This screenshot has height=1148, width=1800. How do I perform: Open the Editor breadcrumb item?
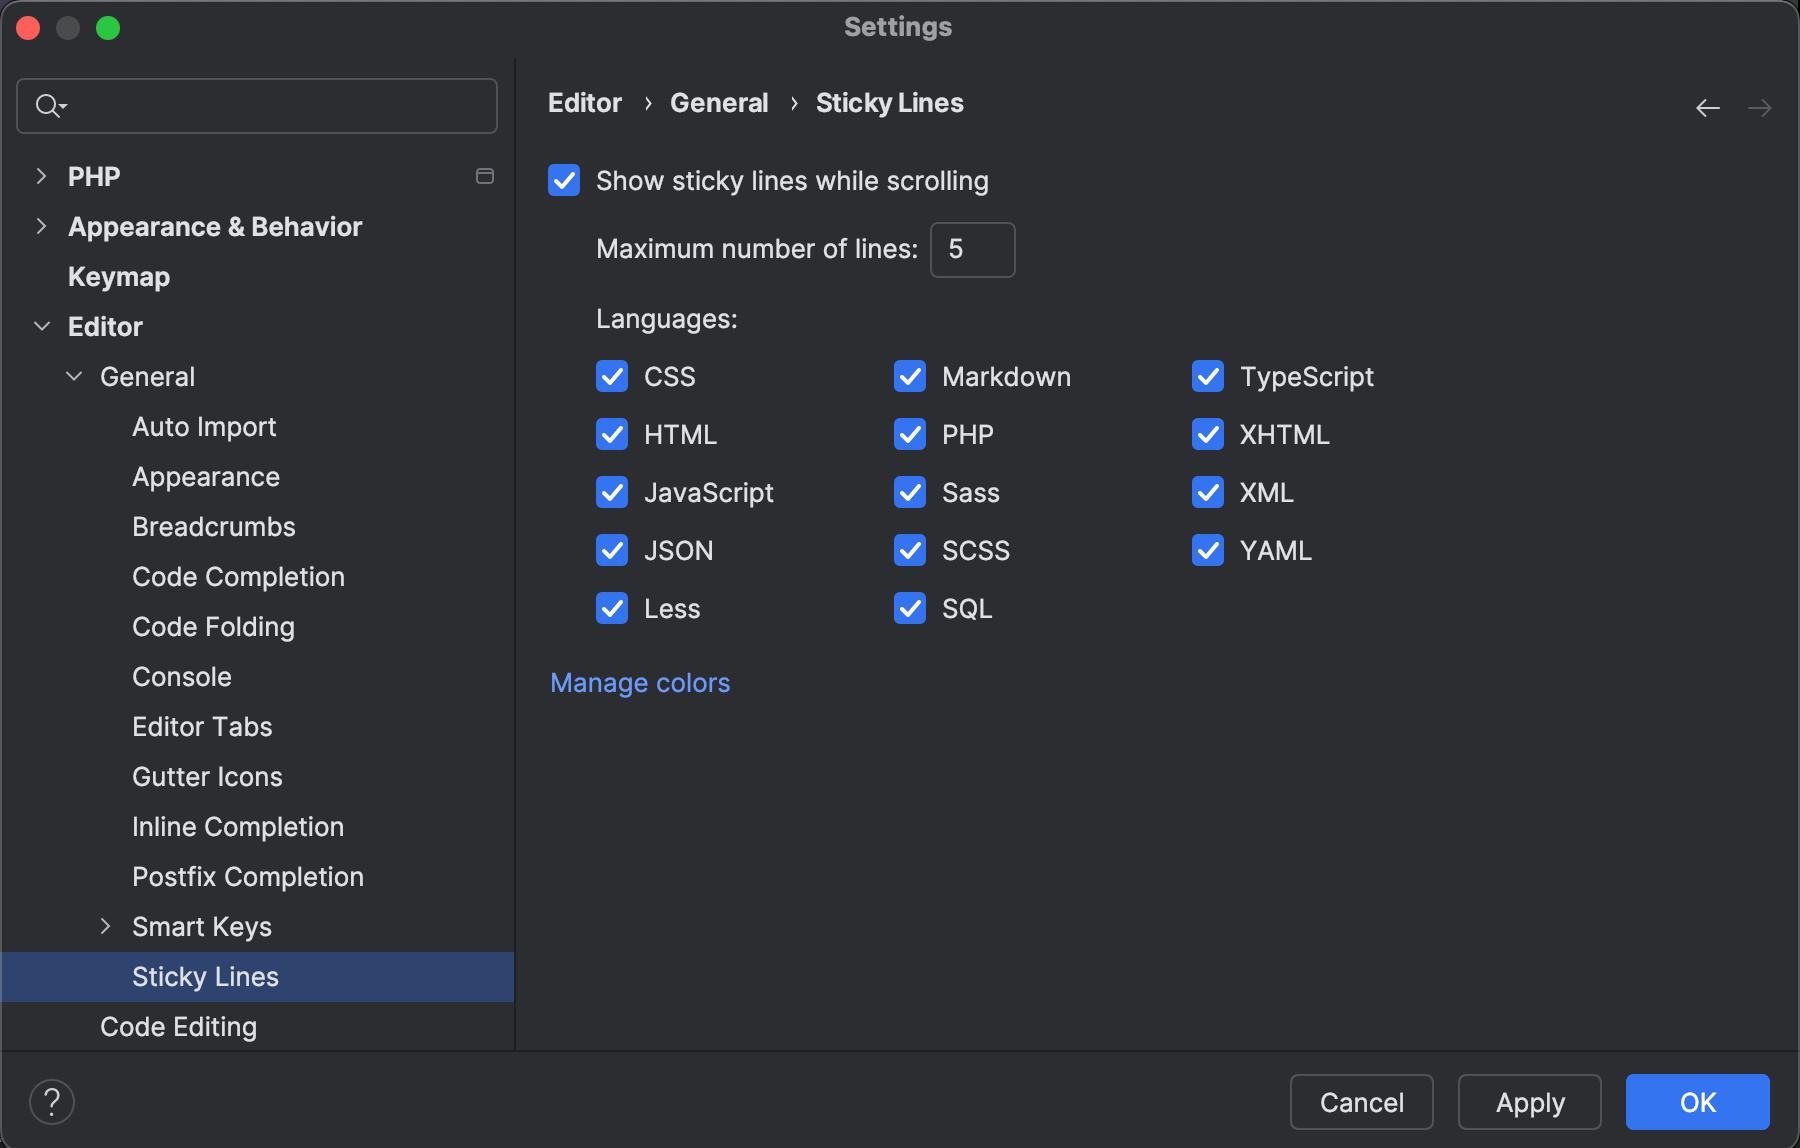tap(584, 102)
